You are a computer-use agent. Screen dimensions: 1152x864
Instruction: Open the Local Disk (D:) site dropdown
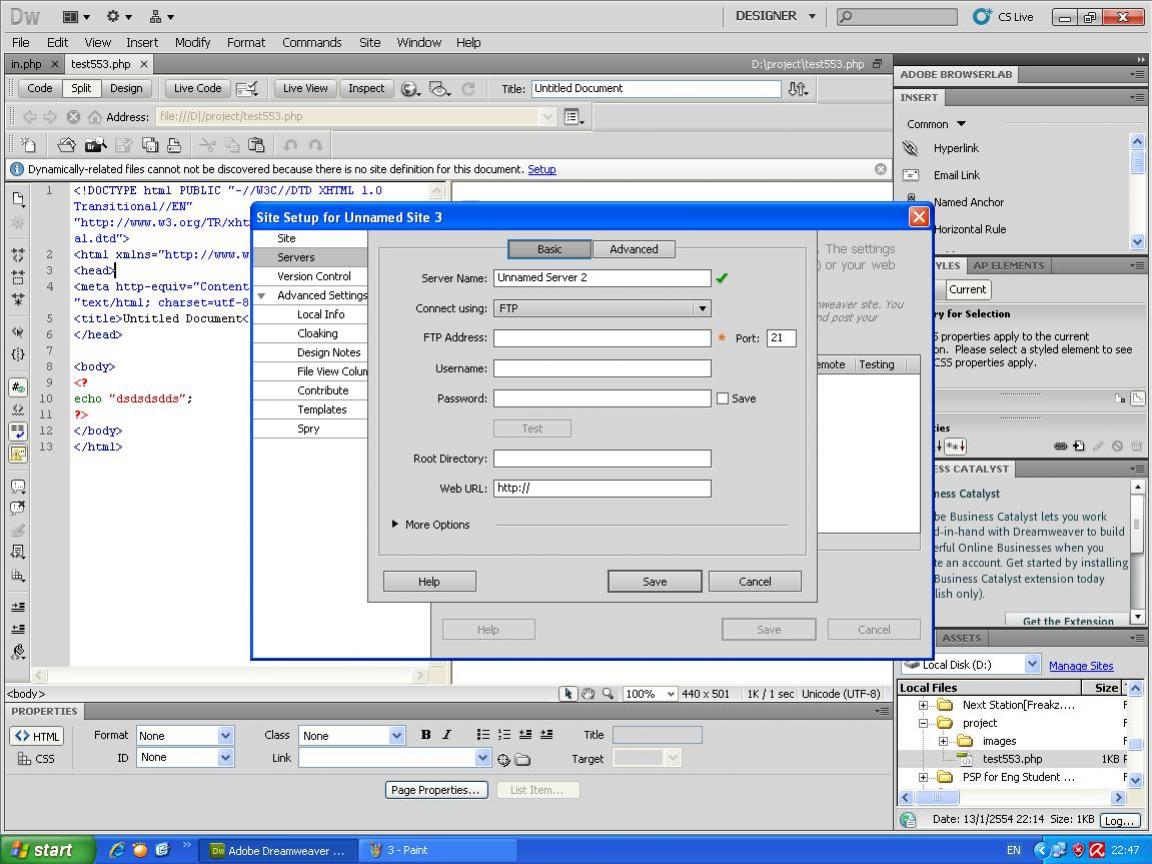pyautogui.click(x=1032, y=664)
